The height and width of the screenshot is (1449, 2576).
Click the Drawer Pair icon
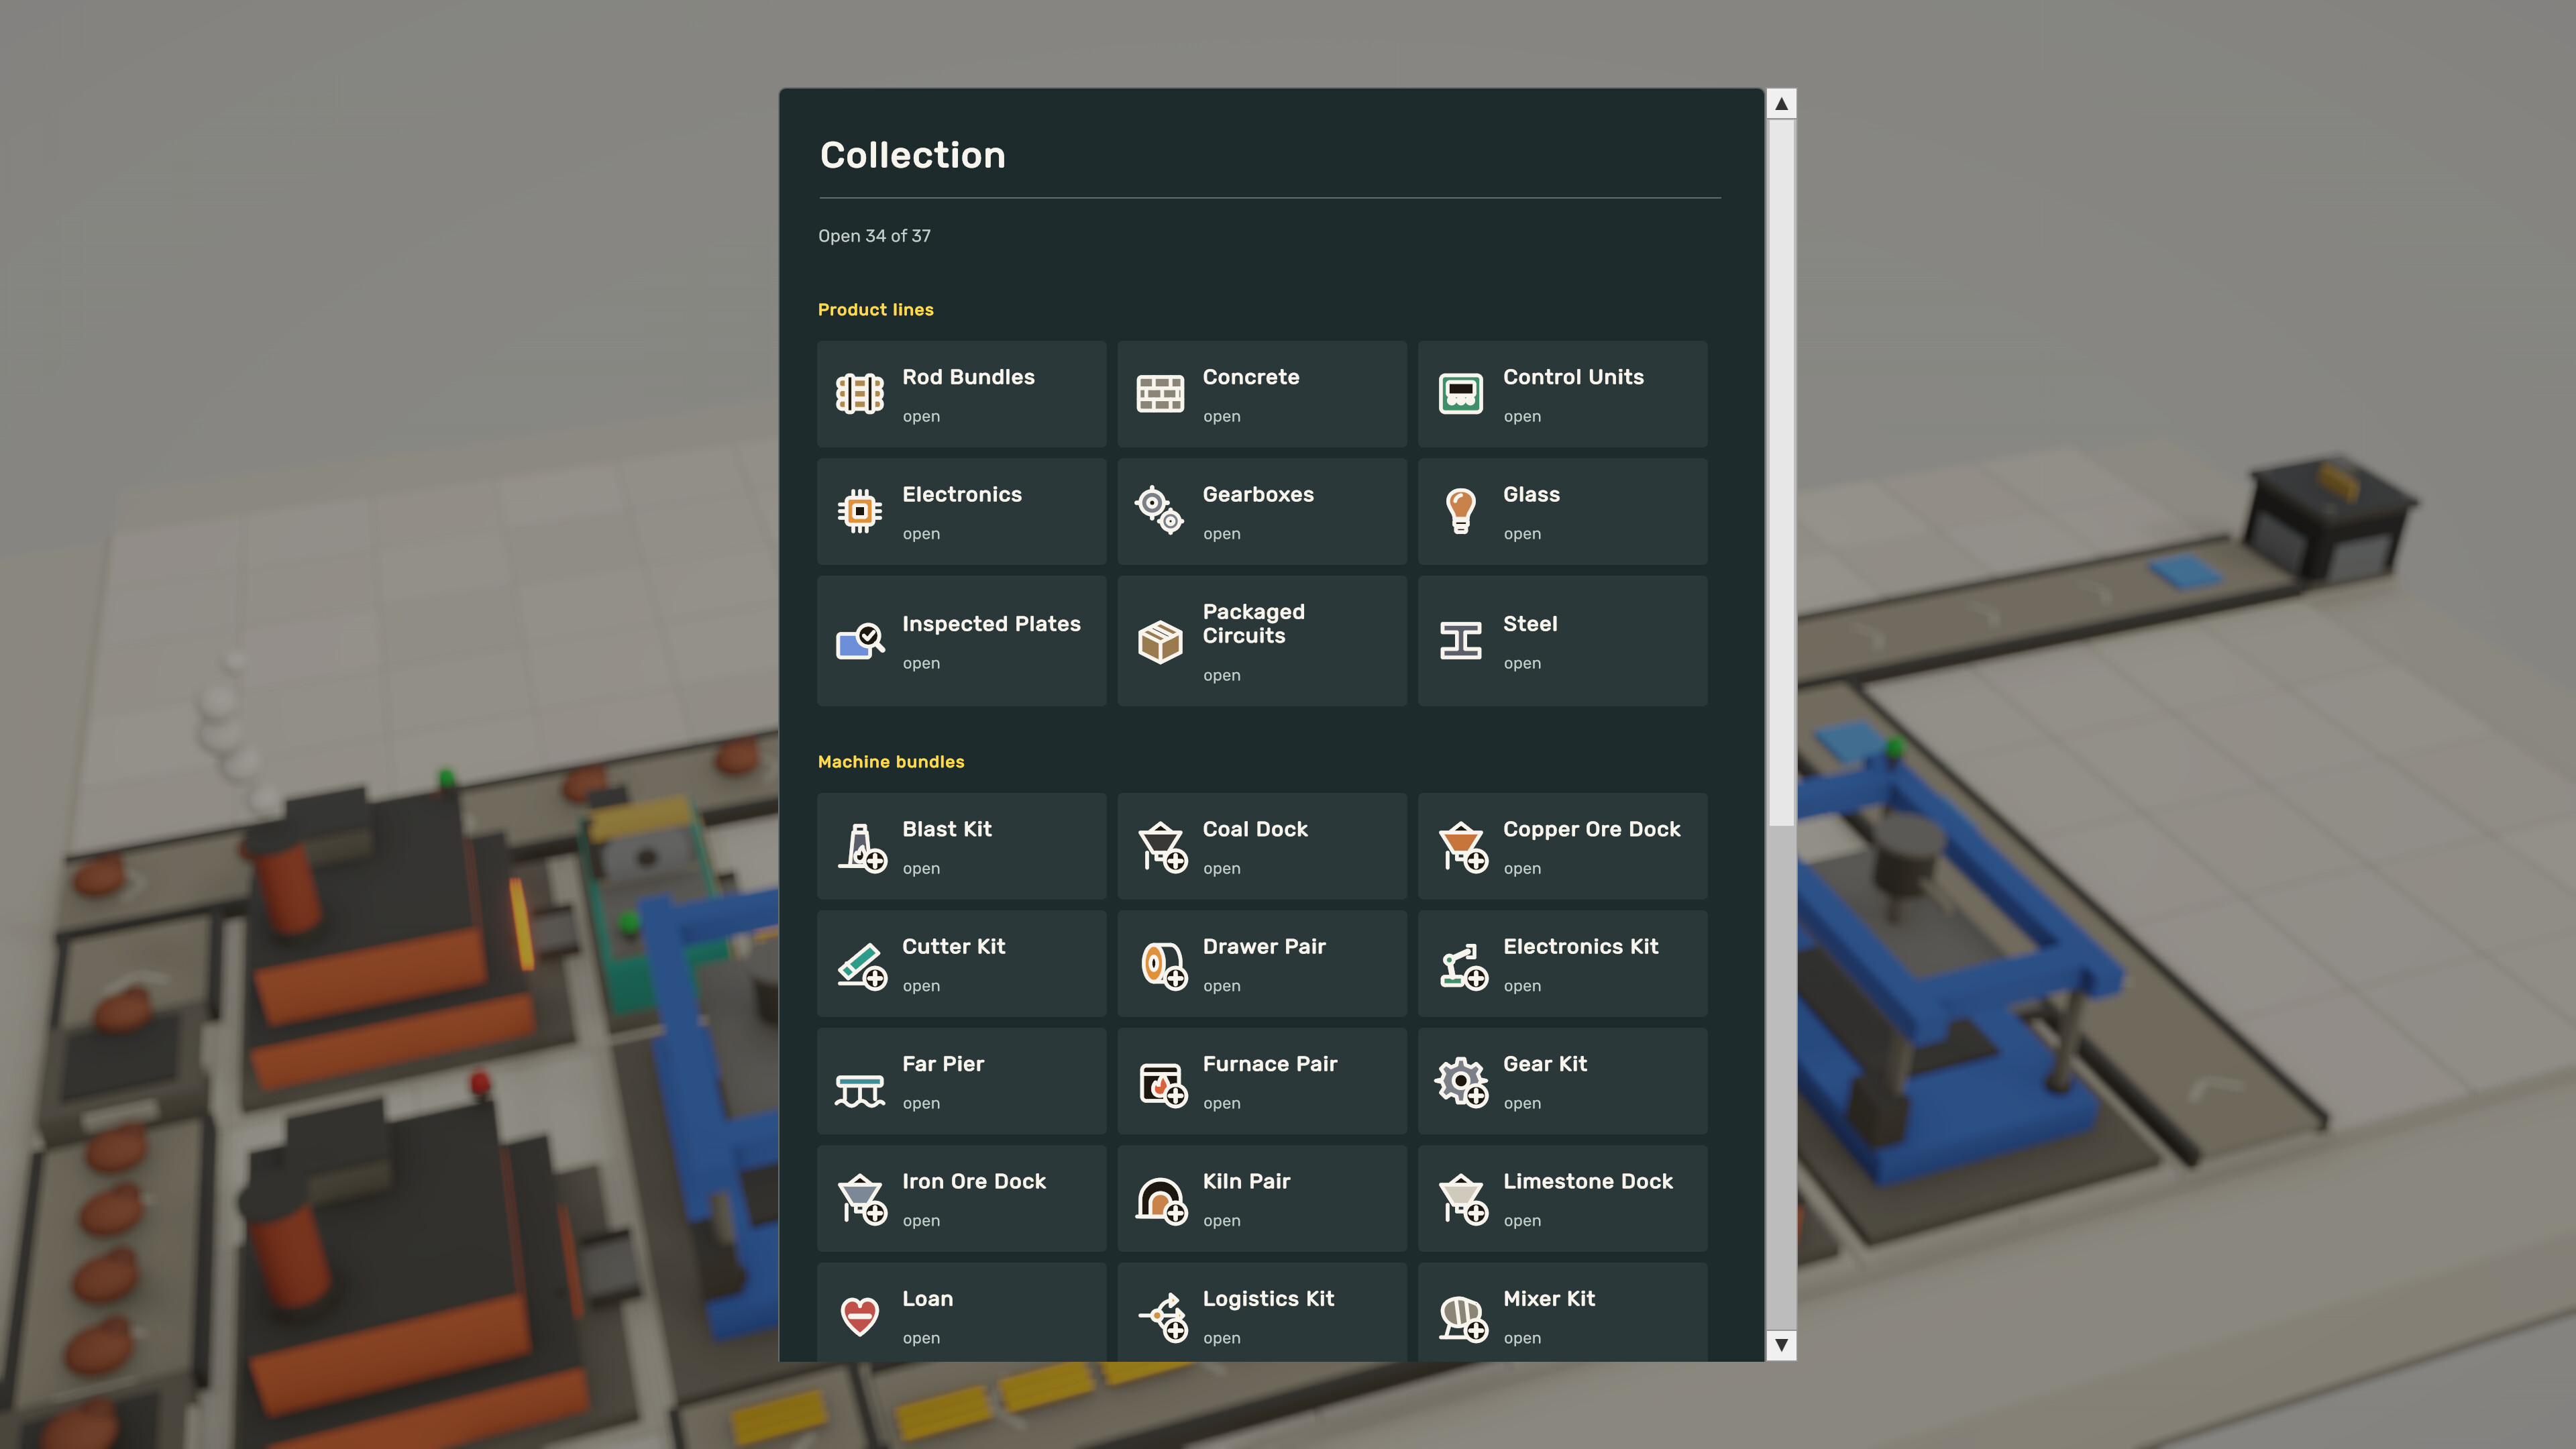1163,965
